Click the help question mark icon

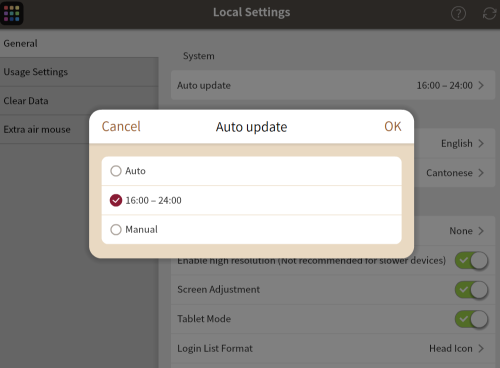point(458,14)
